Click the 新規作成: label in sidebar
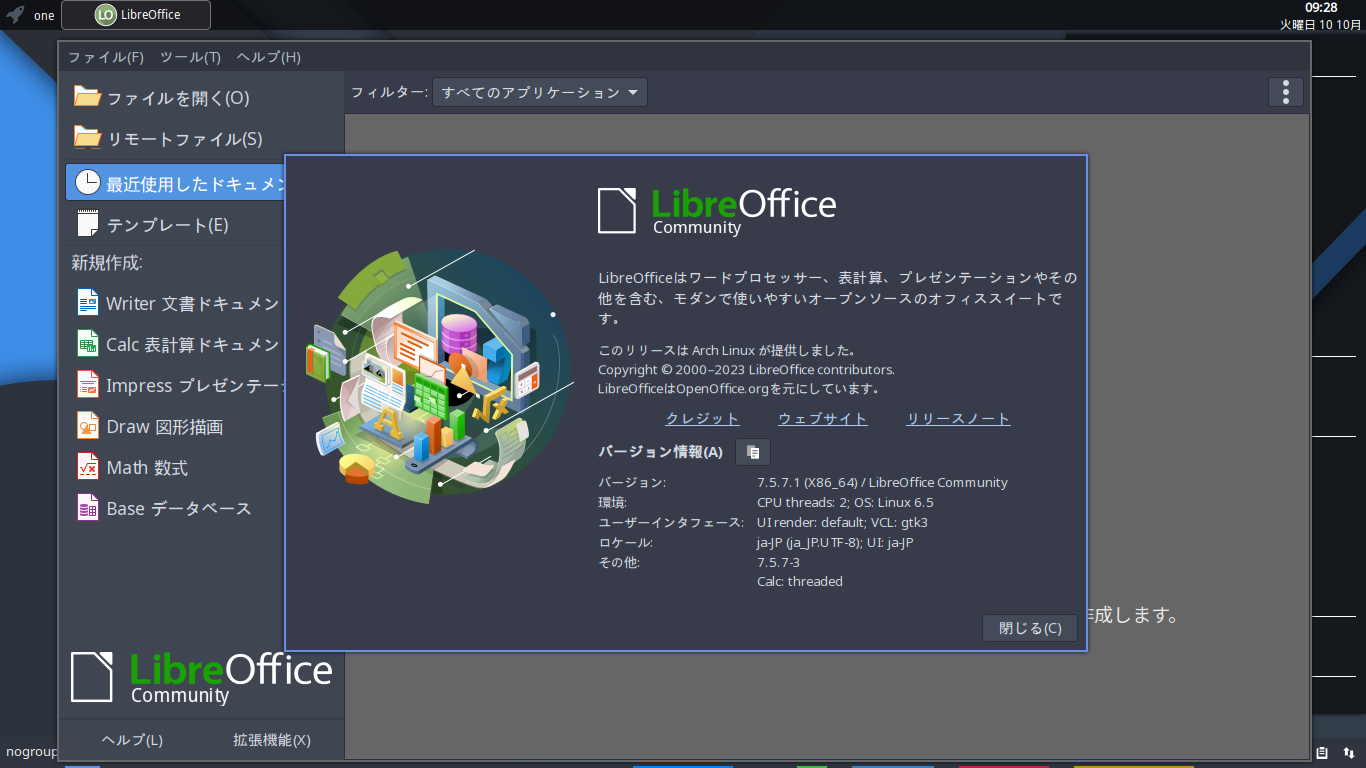The image size is (1366, 768). point(107,263)
